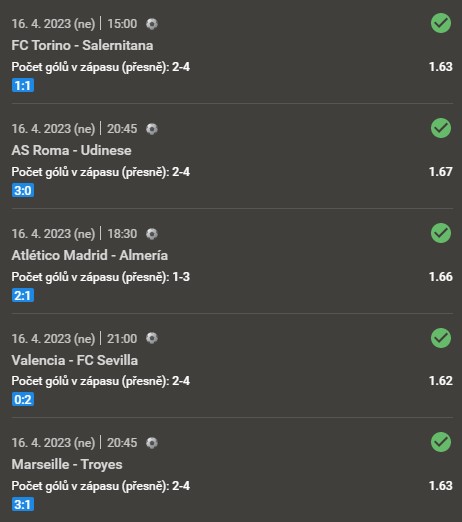Click the 1.67 odds value

[441, 172]
